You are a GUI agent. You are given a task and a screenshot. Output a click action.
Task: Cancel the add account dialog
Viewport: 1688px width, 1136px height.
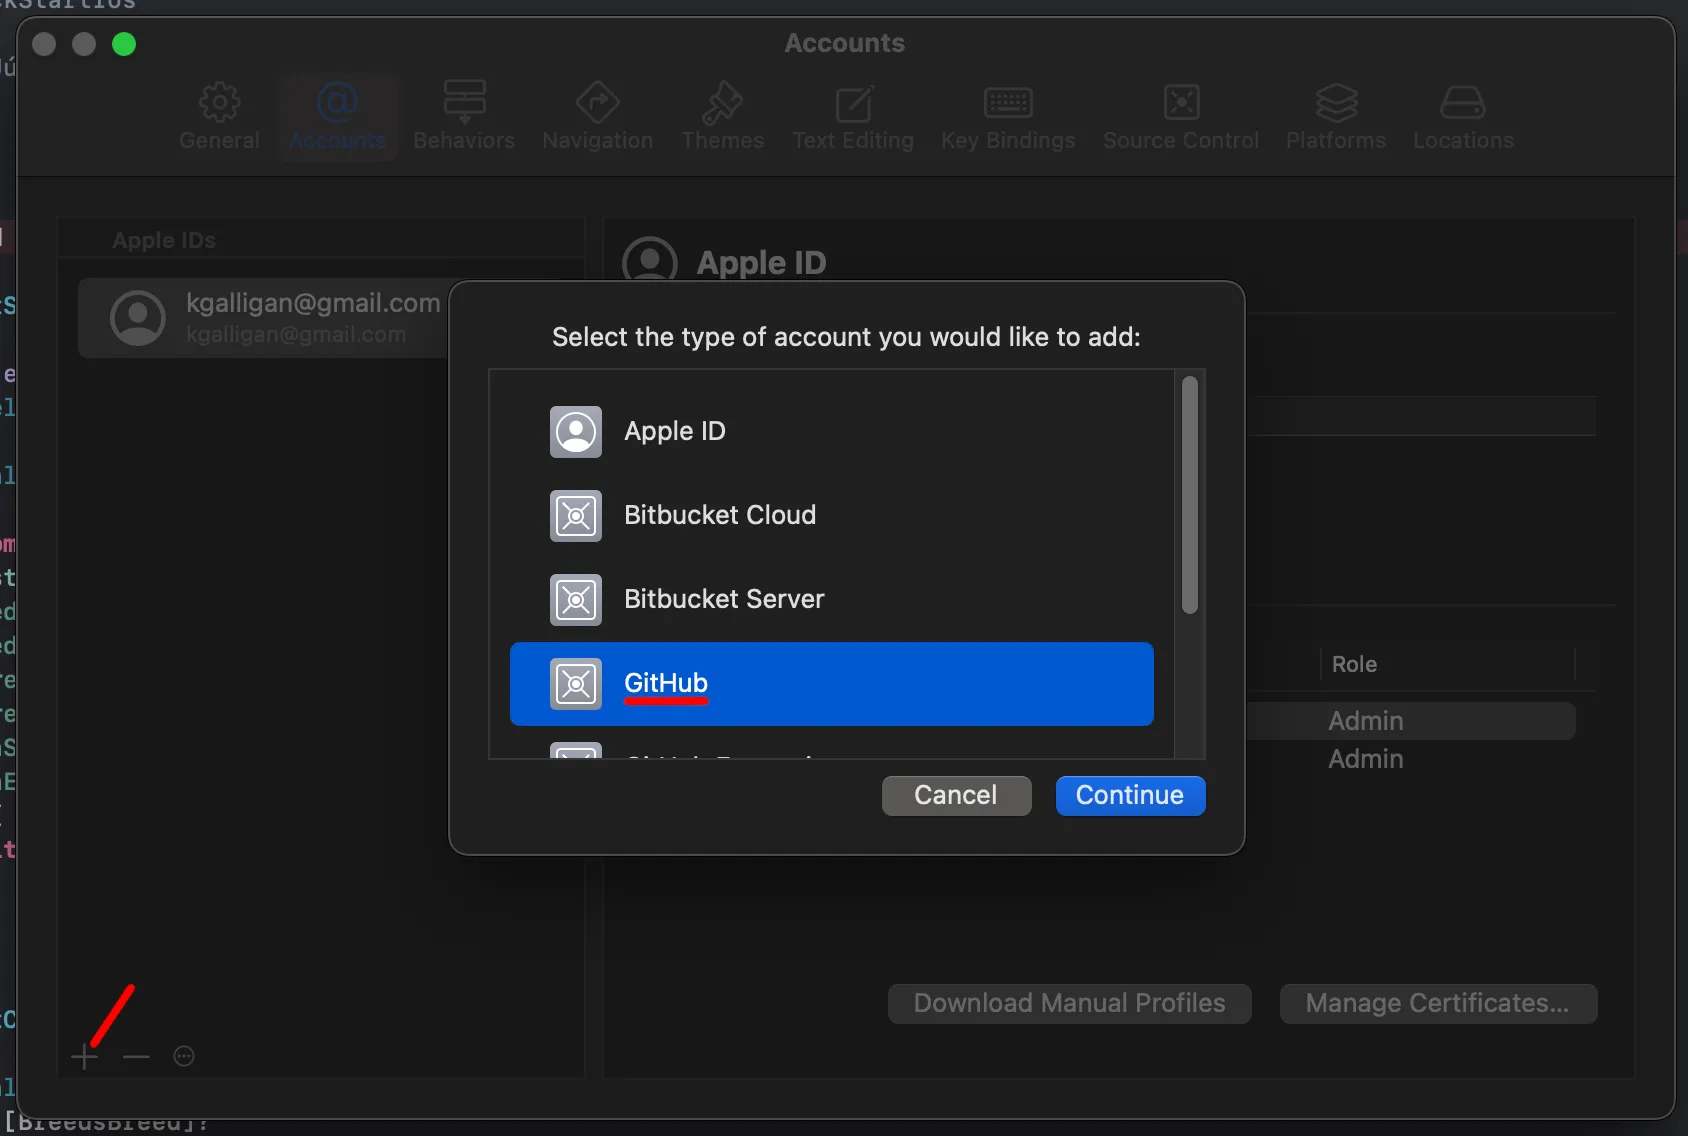(956, 796)
